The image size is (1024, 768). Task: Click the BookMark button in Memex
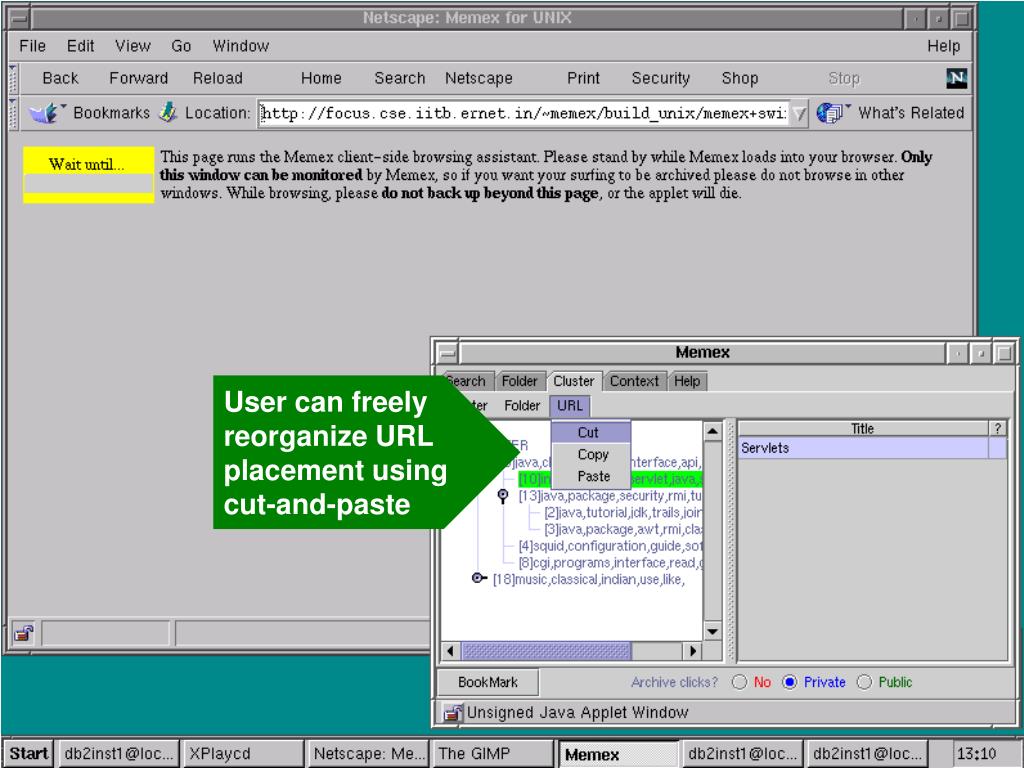(x=488, y=682)
